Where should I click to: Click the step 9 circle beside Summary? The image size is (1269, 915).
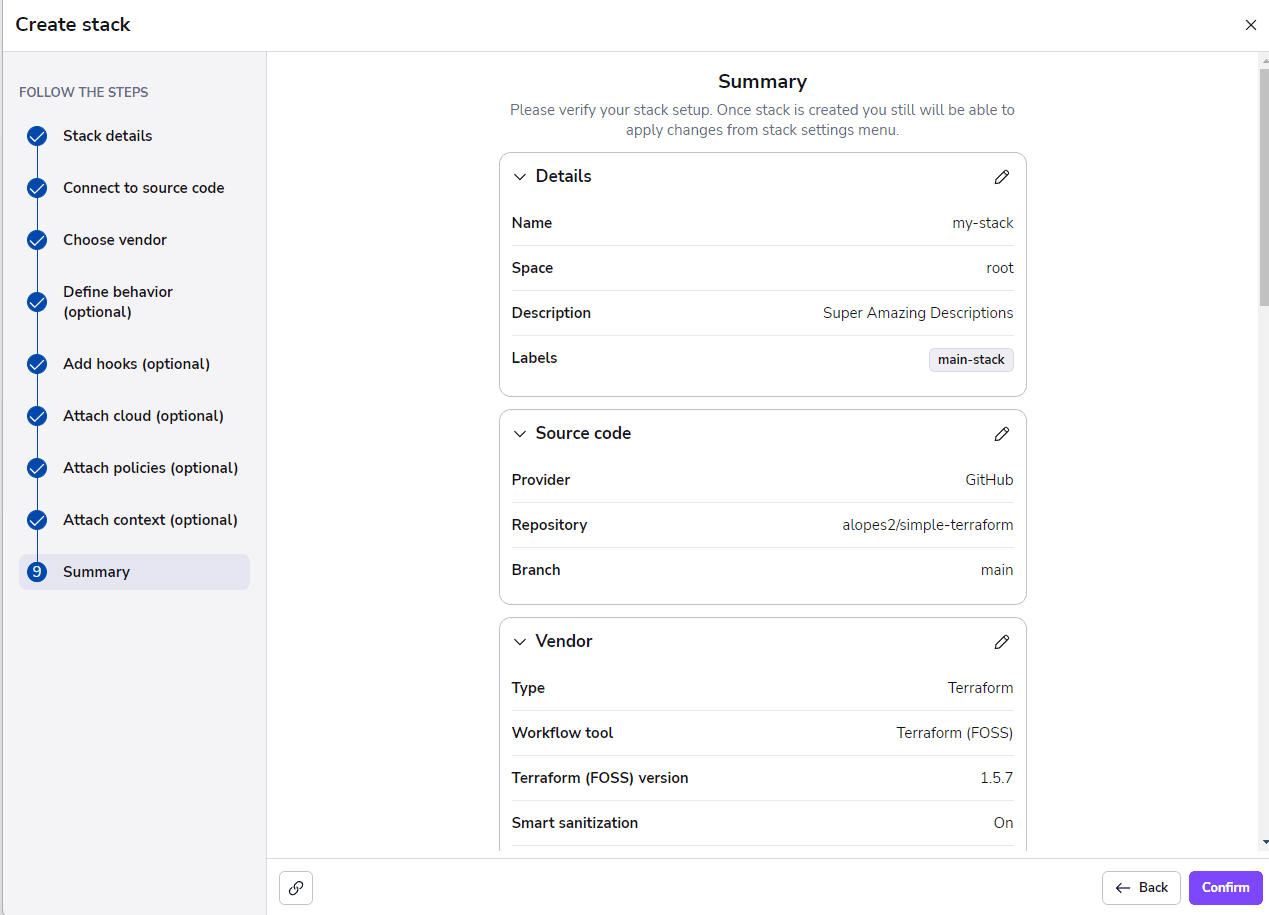point(36,571)
